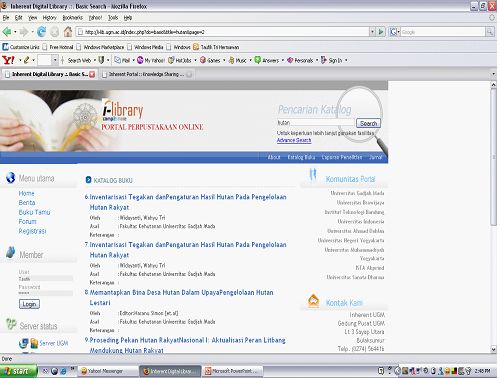Click the Kontak Kami house icon
Image resolution: width=500 pixels, height=378 pixels.
[313, 301]
